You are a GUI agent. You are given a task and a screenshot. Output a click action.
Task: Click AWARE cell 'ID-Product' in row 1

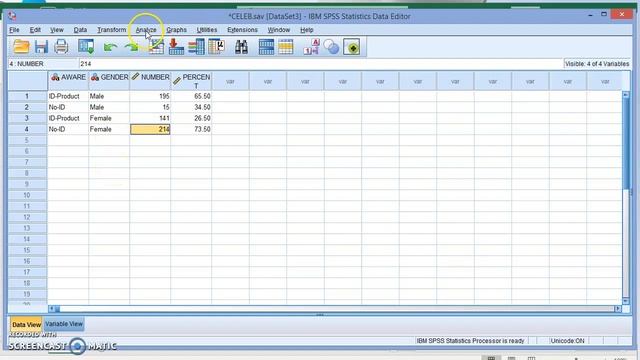point(68,96)
